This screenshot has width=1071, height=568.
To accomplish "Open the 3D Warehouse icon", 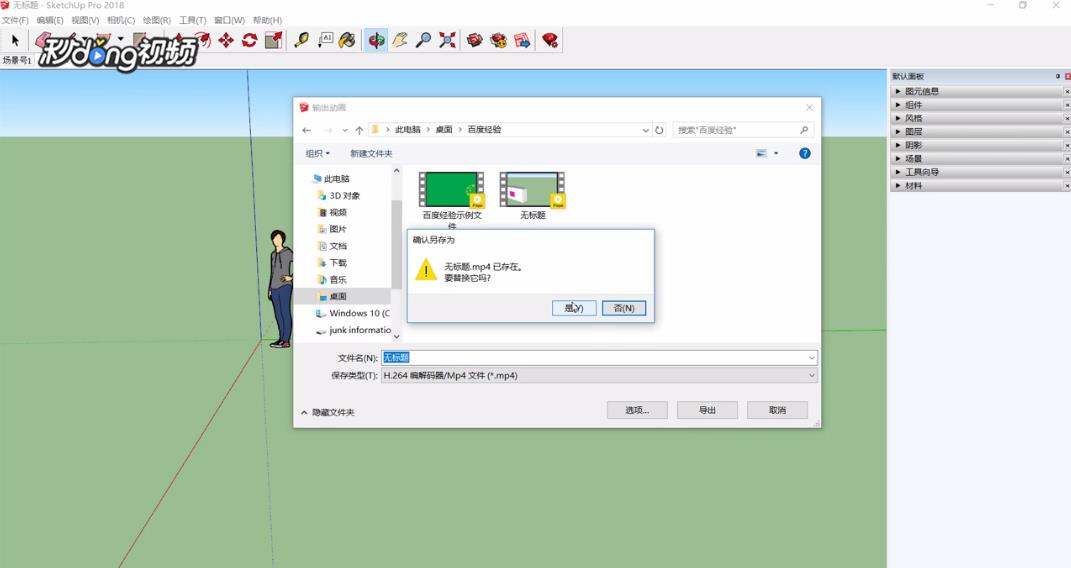I will click(475, 40).
